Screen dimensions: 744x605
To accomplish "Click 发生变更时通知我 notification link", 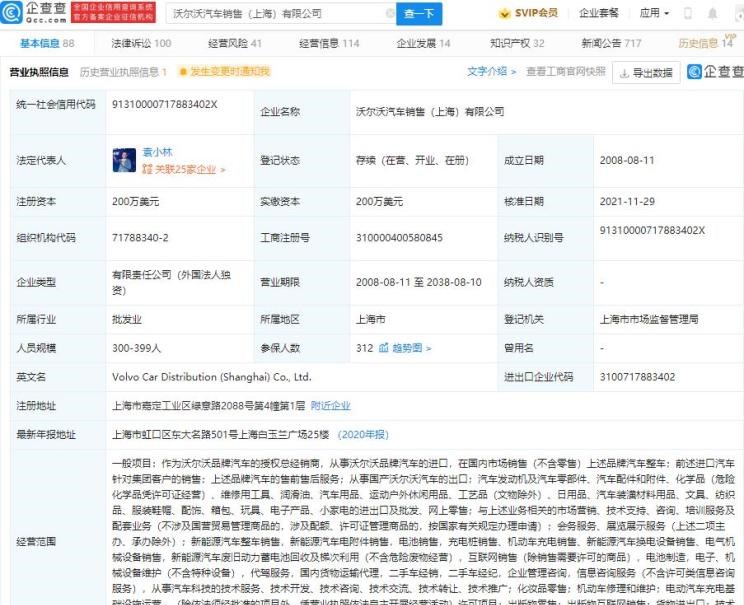I will (x=230, y=72).
